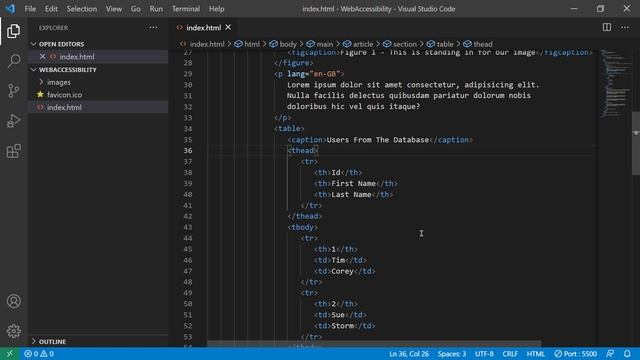Viewport: 640px width, 360px height.
Task: Expand the Outline section
Action: [x=33, y=341]
